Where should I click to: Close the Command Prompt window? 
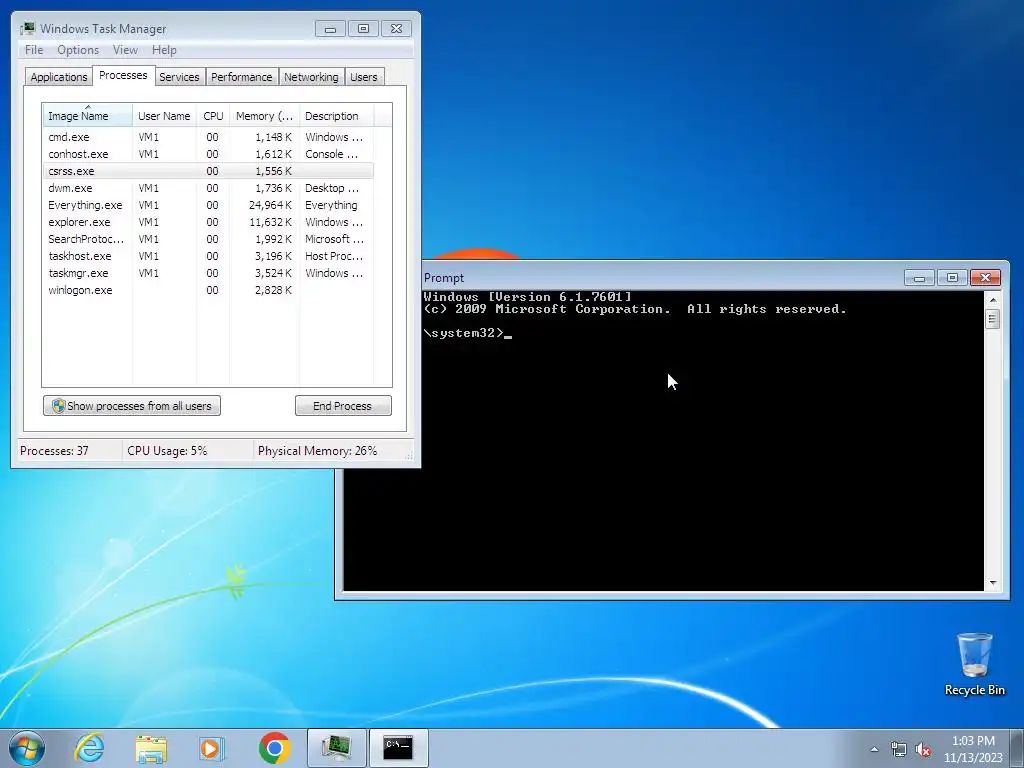(x=985, y=278)
